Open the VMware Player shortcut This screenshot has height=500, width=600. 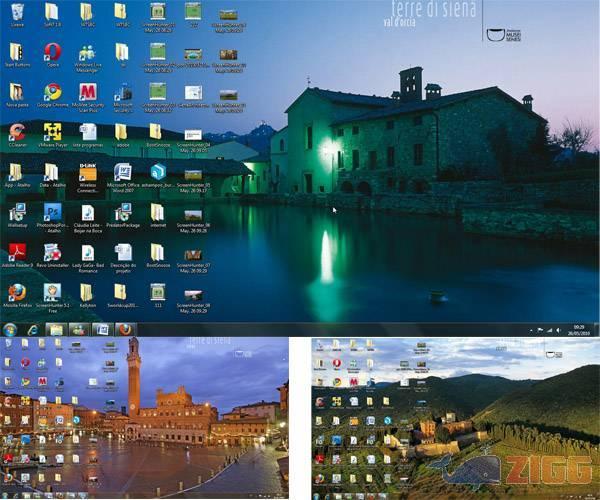click(x=52, y=132)
